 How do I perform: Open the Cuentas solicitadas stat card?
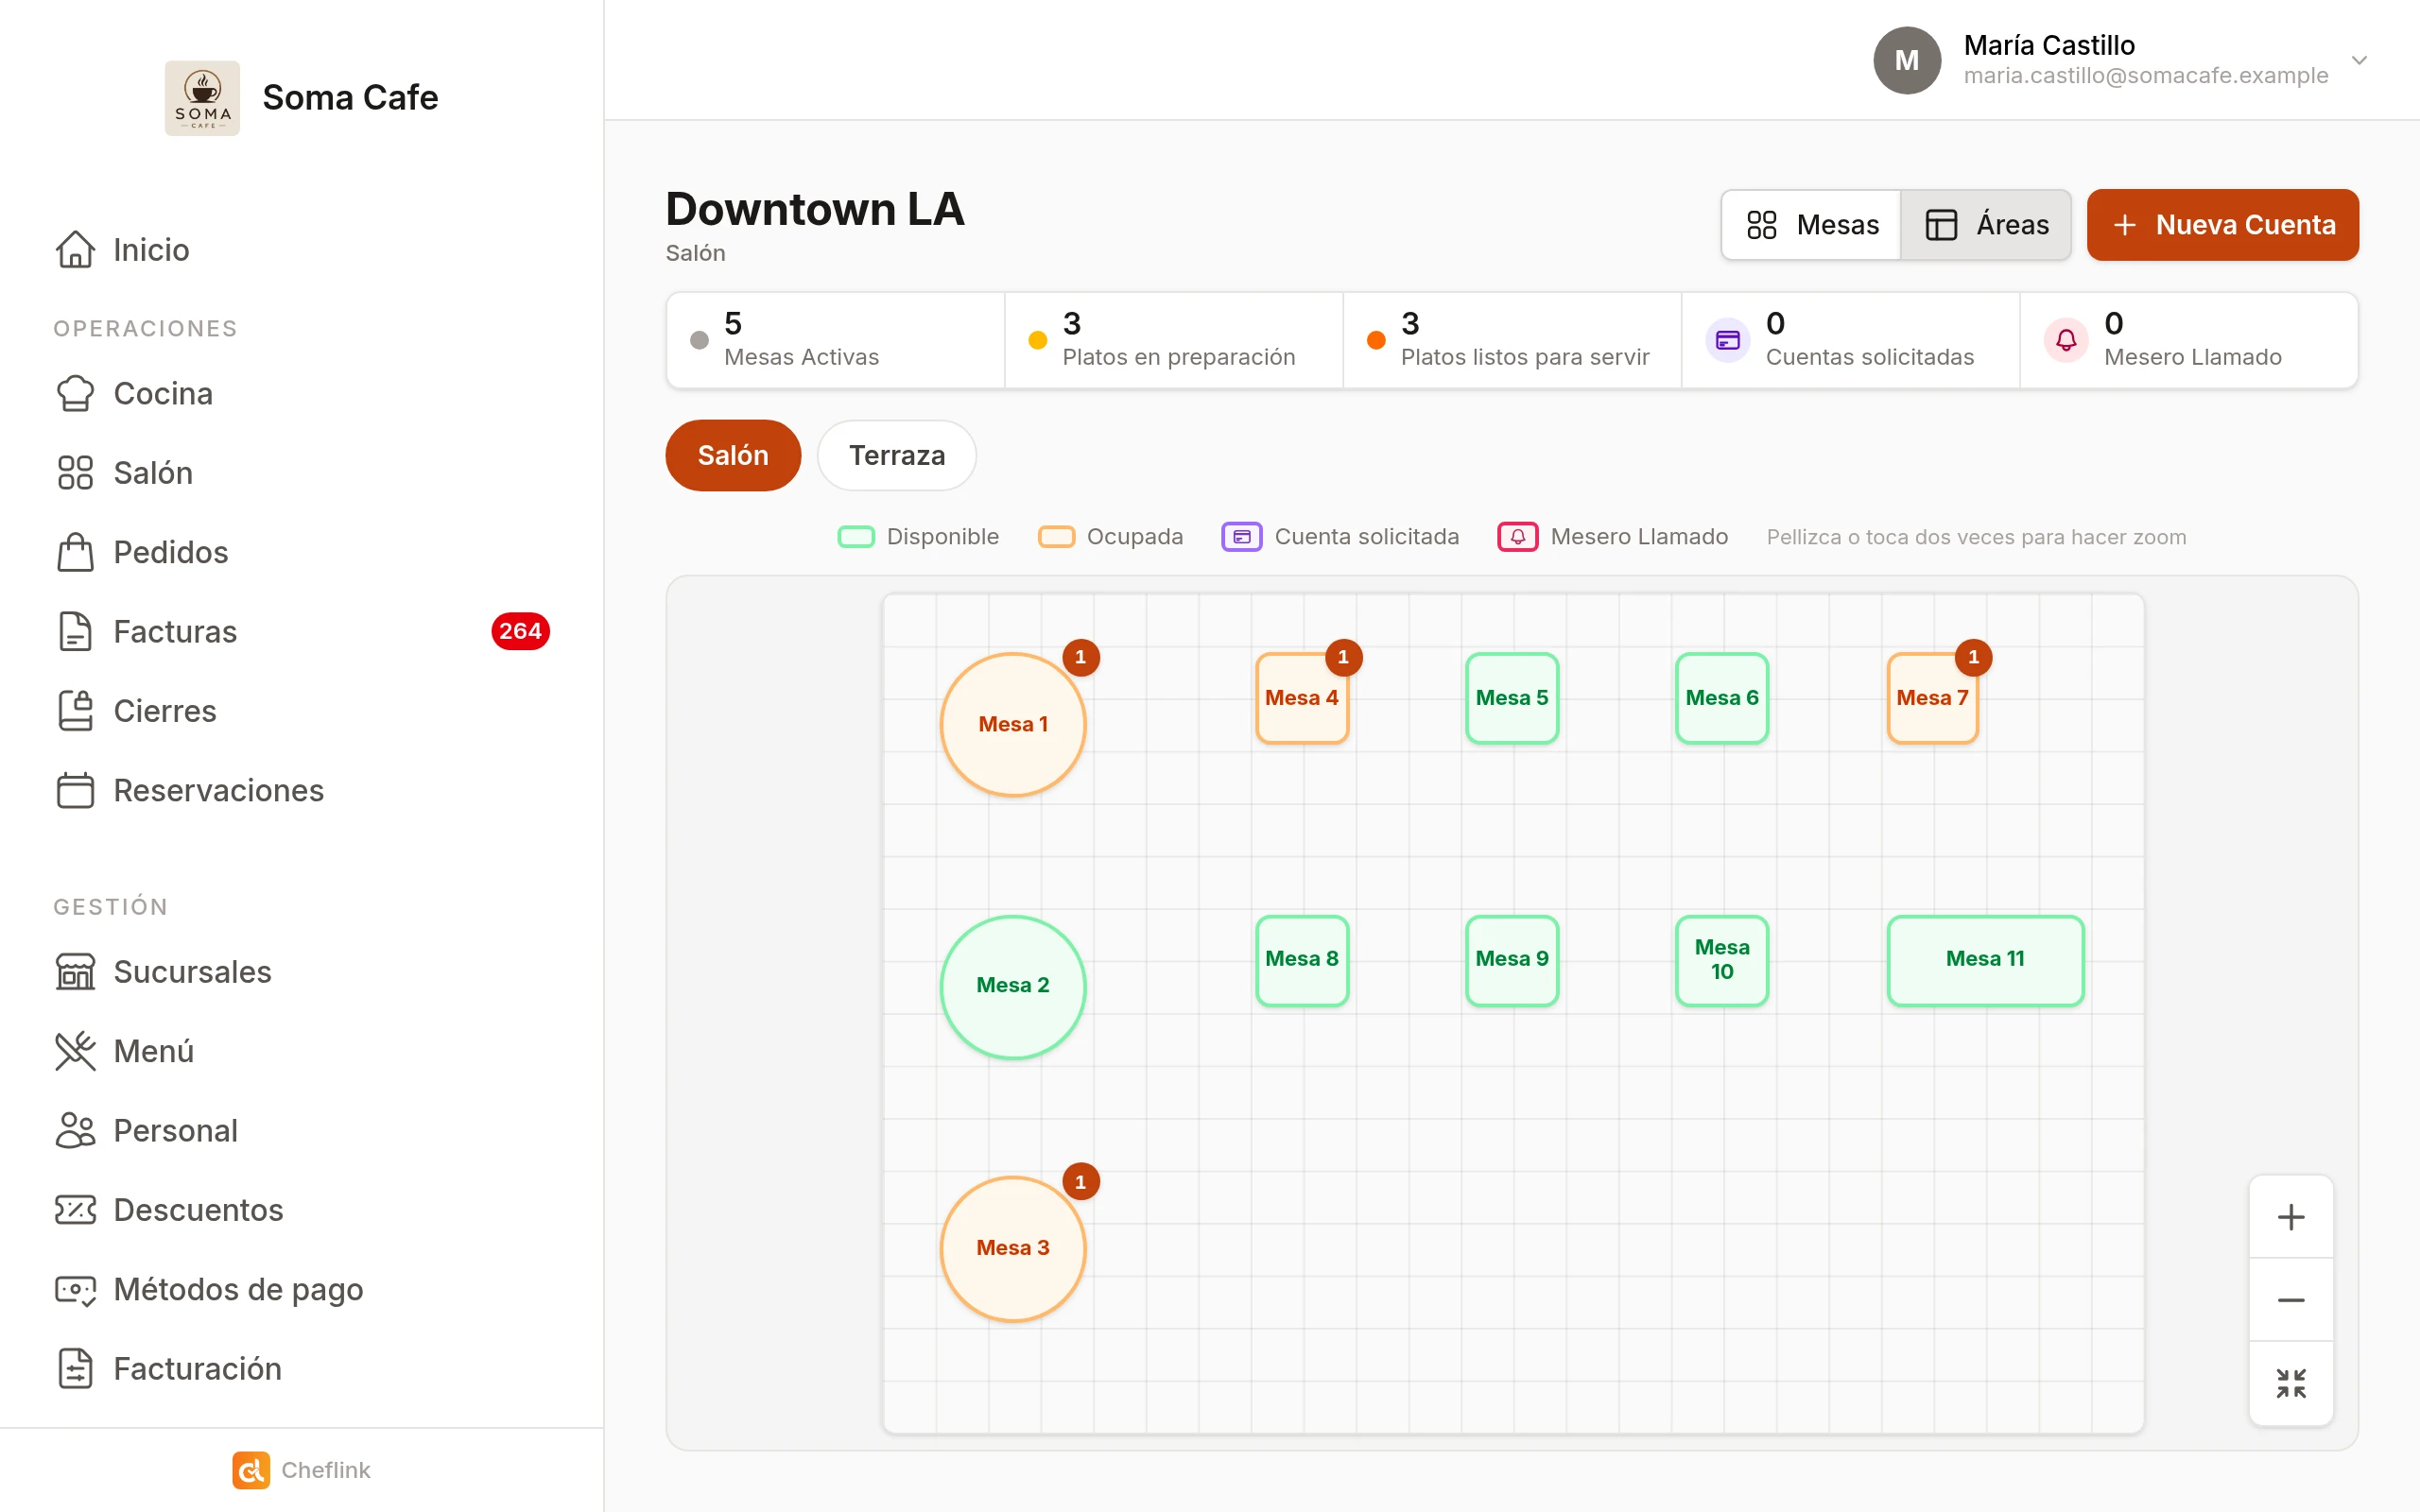1850,340
